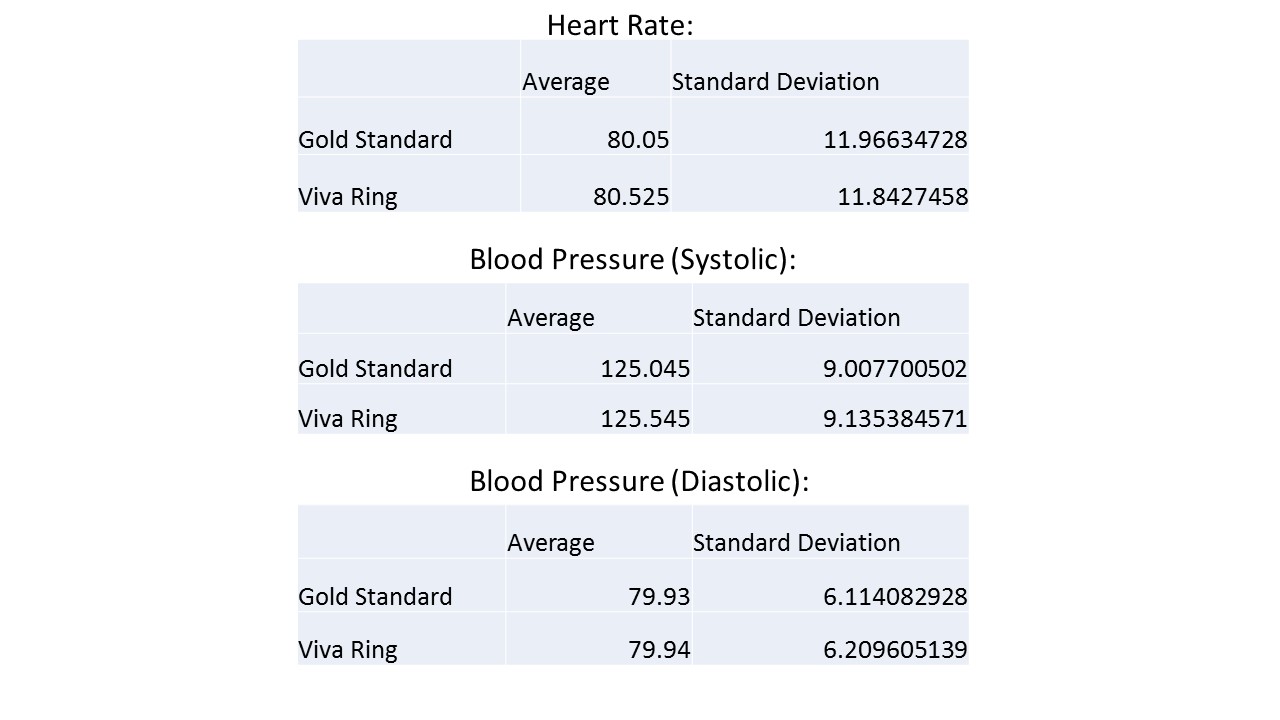The width and height of the screenshot is (1280, 720).
Task: Click the value 11.96634728 in Heart Rate table
Action: 895,139
